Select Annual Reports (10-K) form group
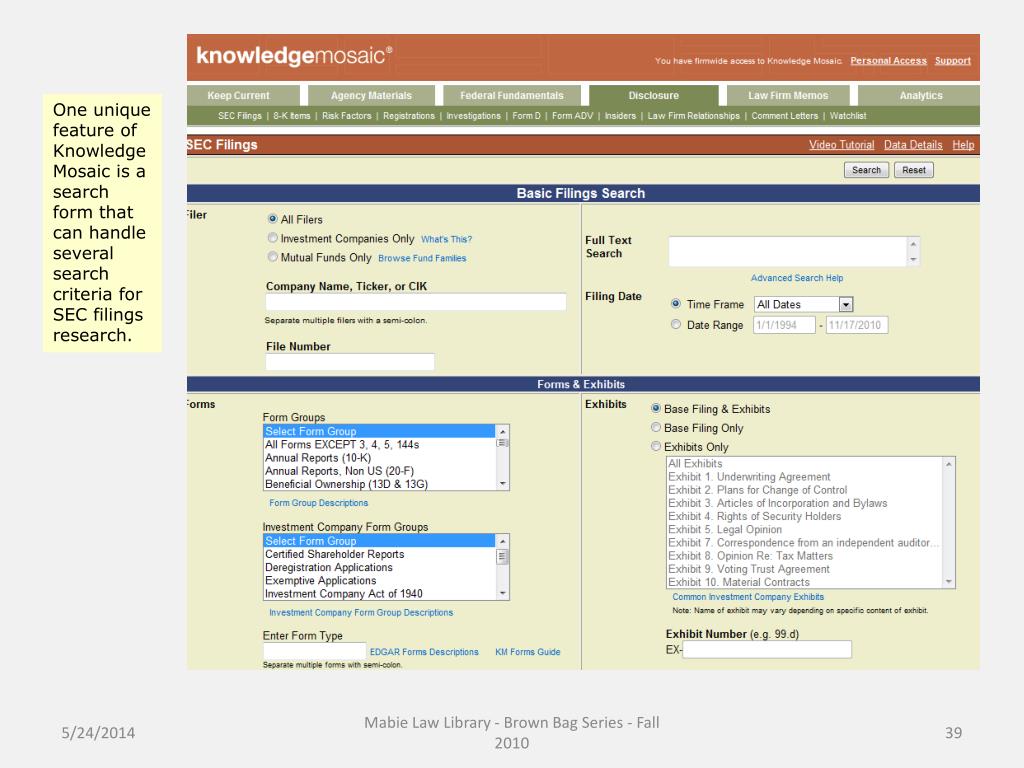The height and width of the screenshot is (768, 1024). pyautogui.click(x=379, y=458)
